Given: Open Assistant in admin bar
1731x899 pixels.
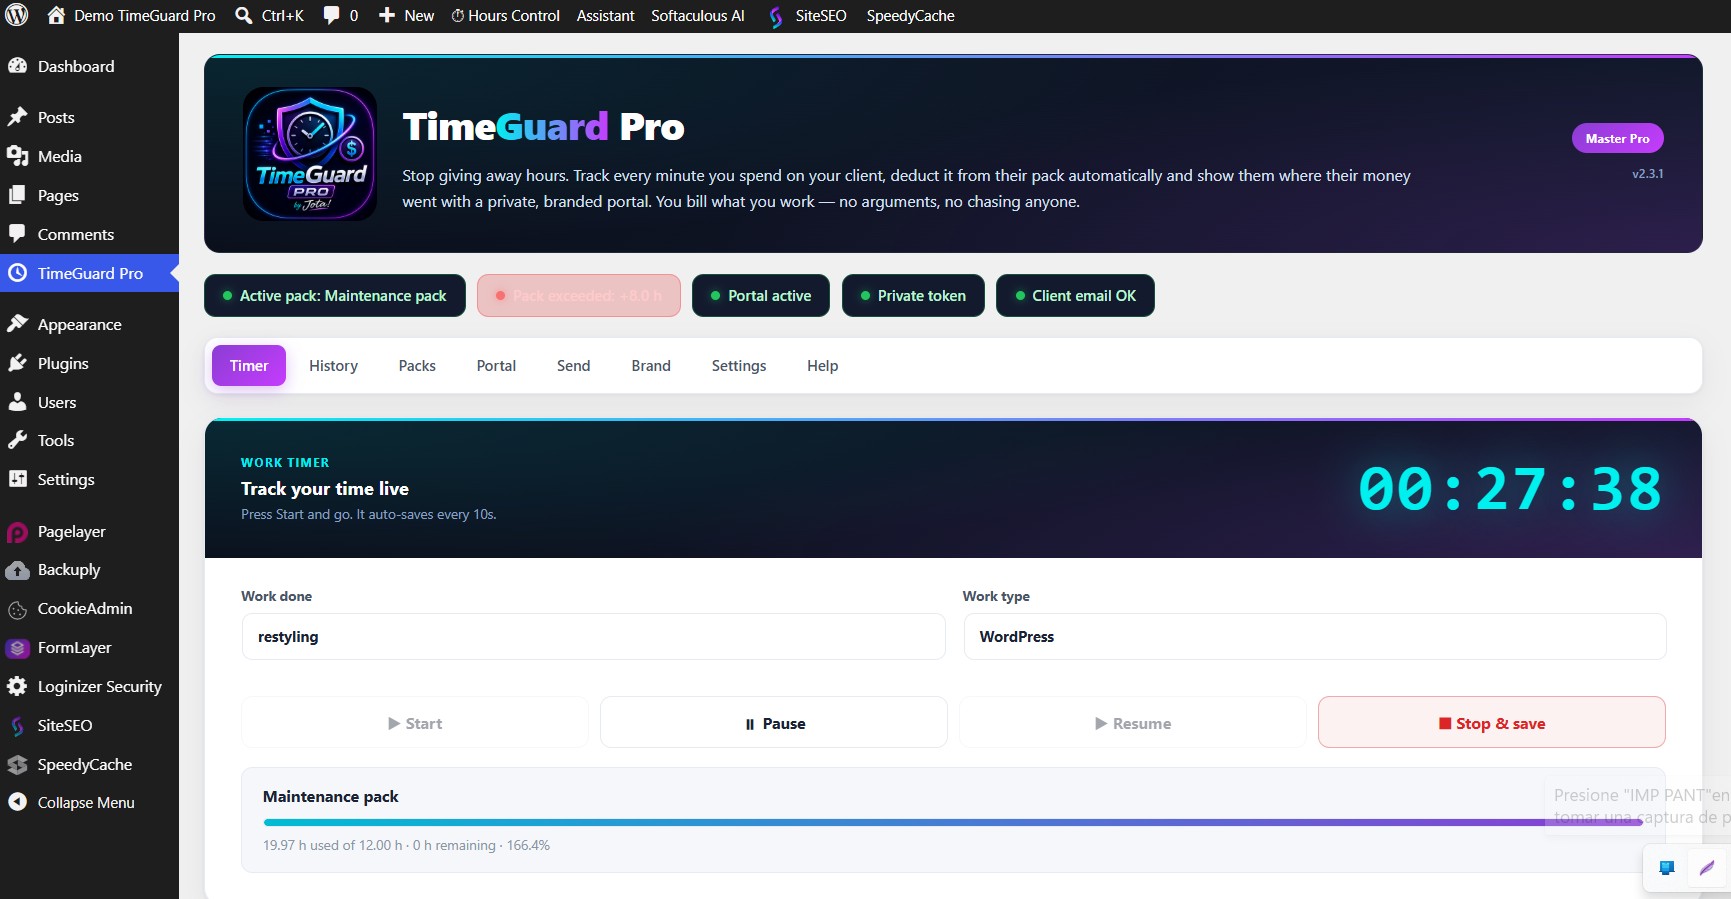Looking at the screenshot, I should click(x=605, y=15).
